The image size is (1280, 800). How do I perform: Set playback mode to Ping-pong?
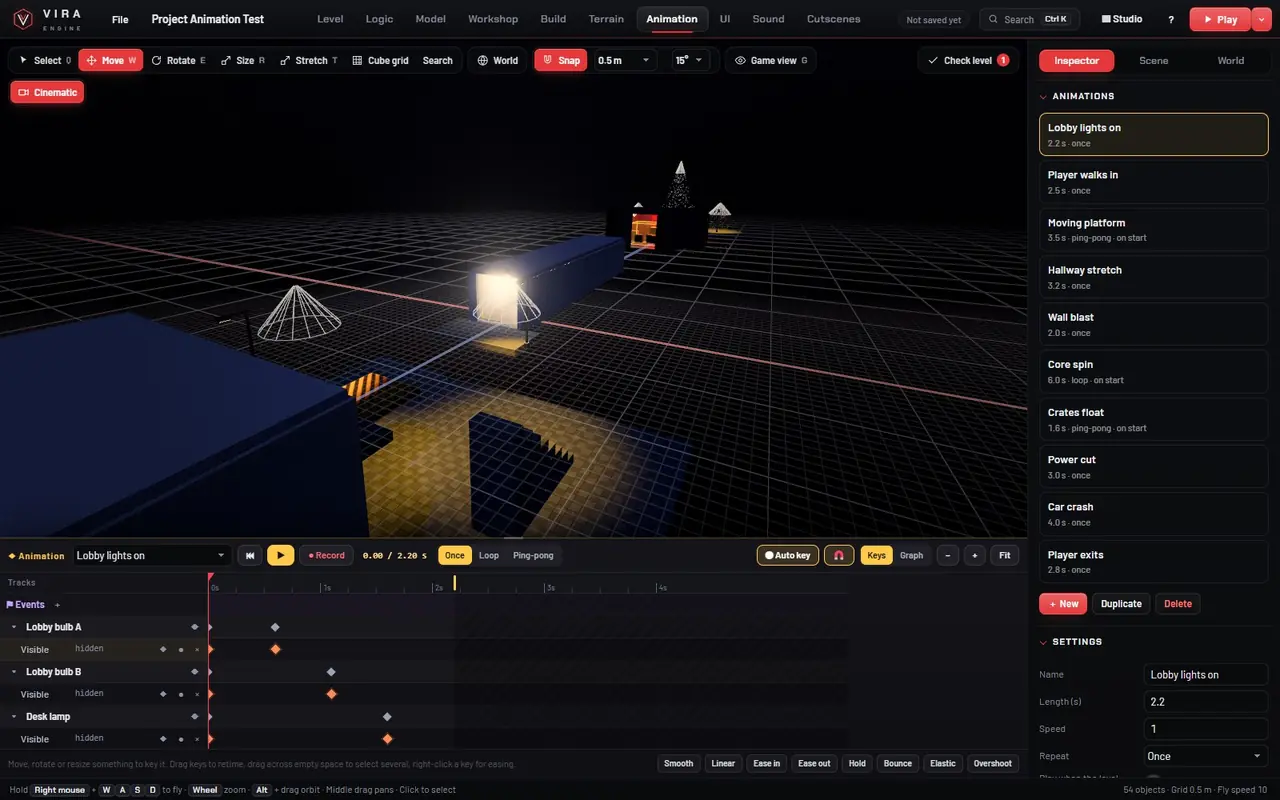click(x=533, y=555)
